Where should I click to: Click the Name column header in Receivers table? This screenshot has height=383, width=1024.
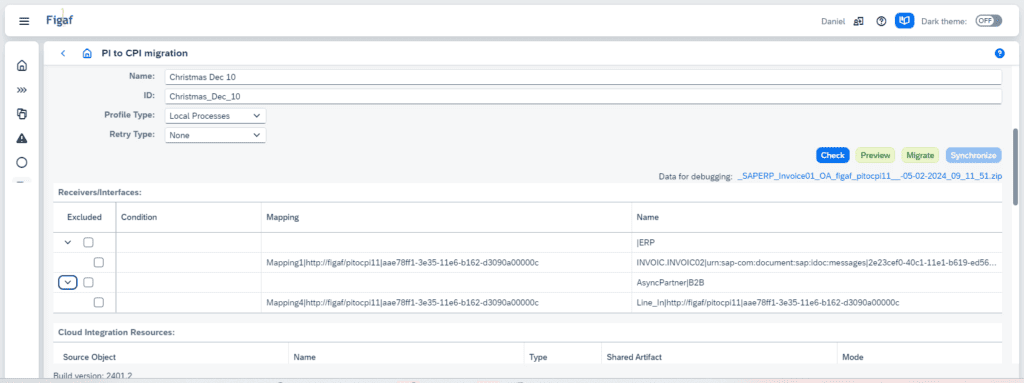(817, 217)
